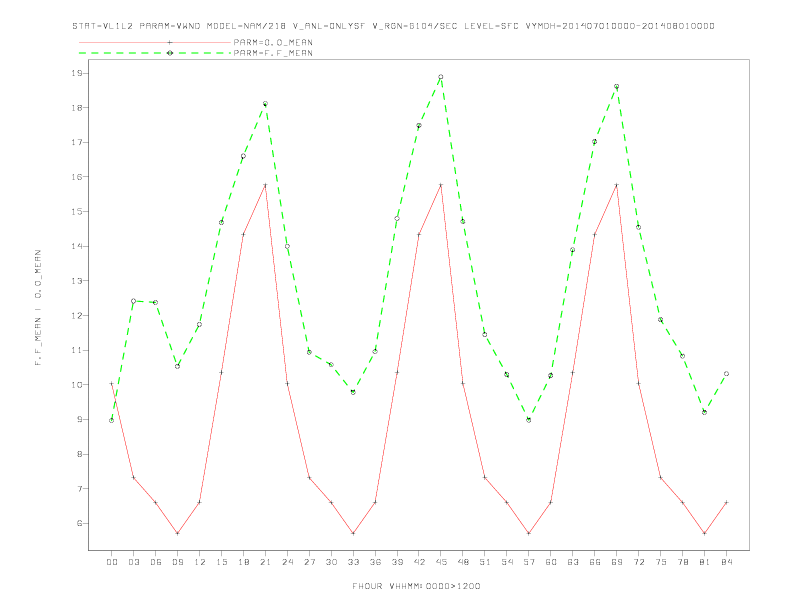The height and width of the screenshot is (612, 792).
Task: Click the x-axis tick label 72
Action: click(x=638, y=562)
